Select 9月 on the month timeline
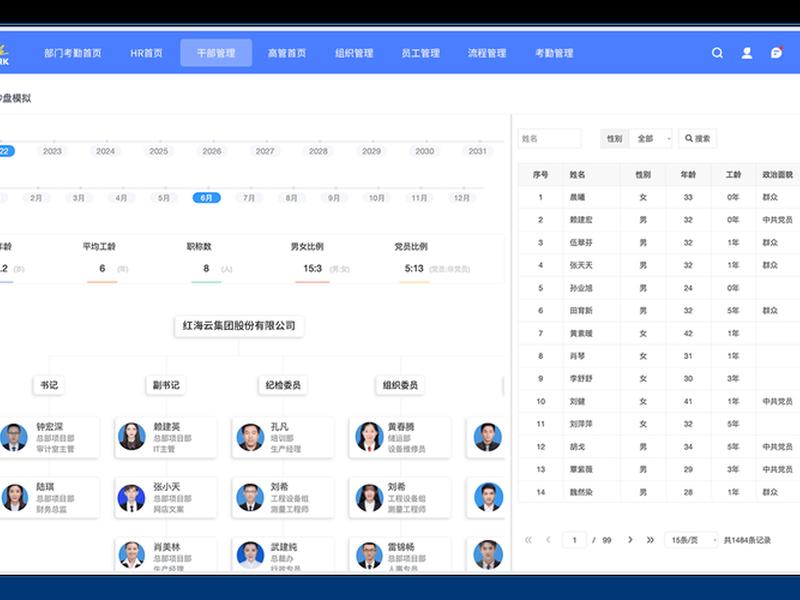The image size is (800, 600). click(x=334, y=198)
